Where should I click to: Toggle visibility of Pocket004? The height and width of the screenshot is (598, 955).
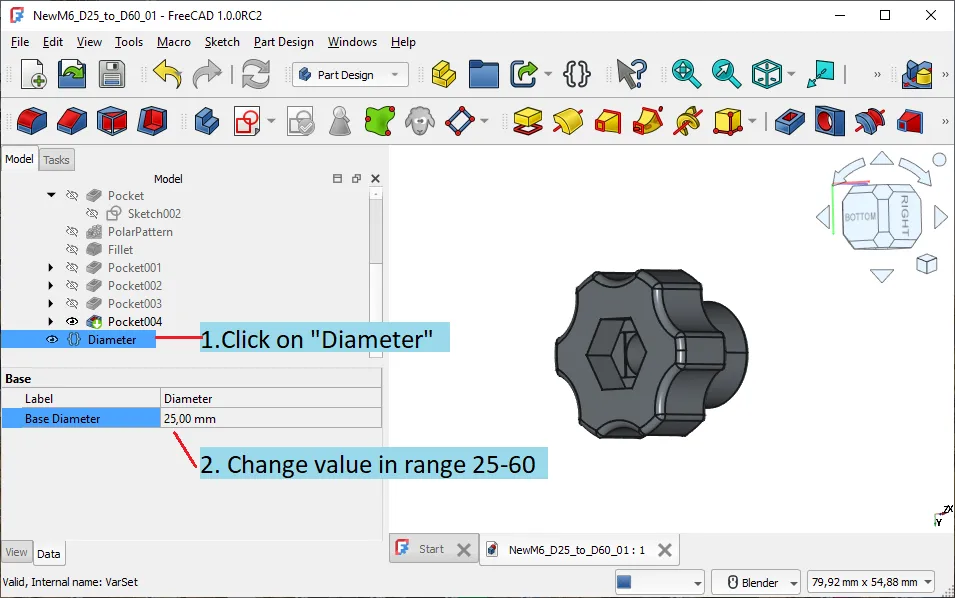tap(71, 321)
